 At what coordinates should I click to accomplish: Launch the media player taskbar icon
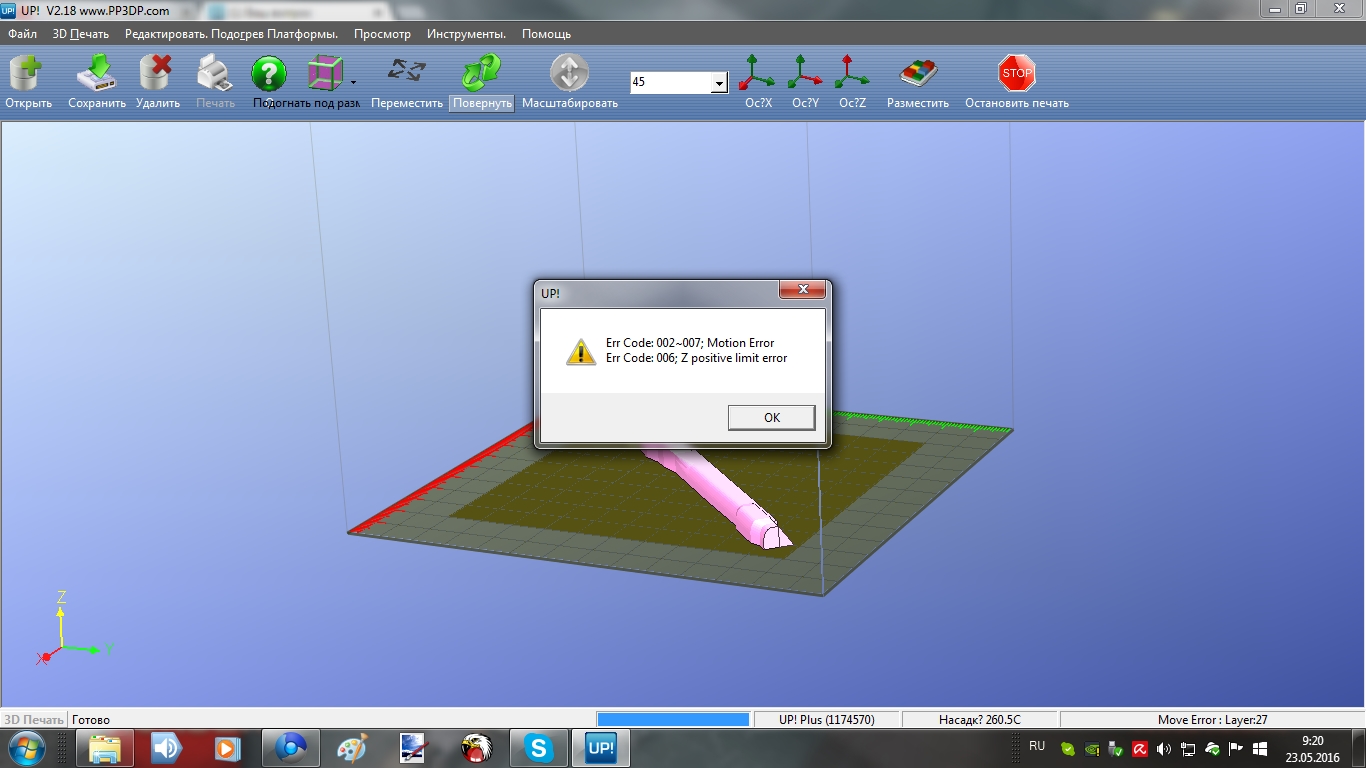click(x=229, y=748)
